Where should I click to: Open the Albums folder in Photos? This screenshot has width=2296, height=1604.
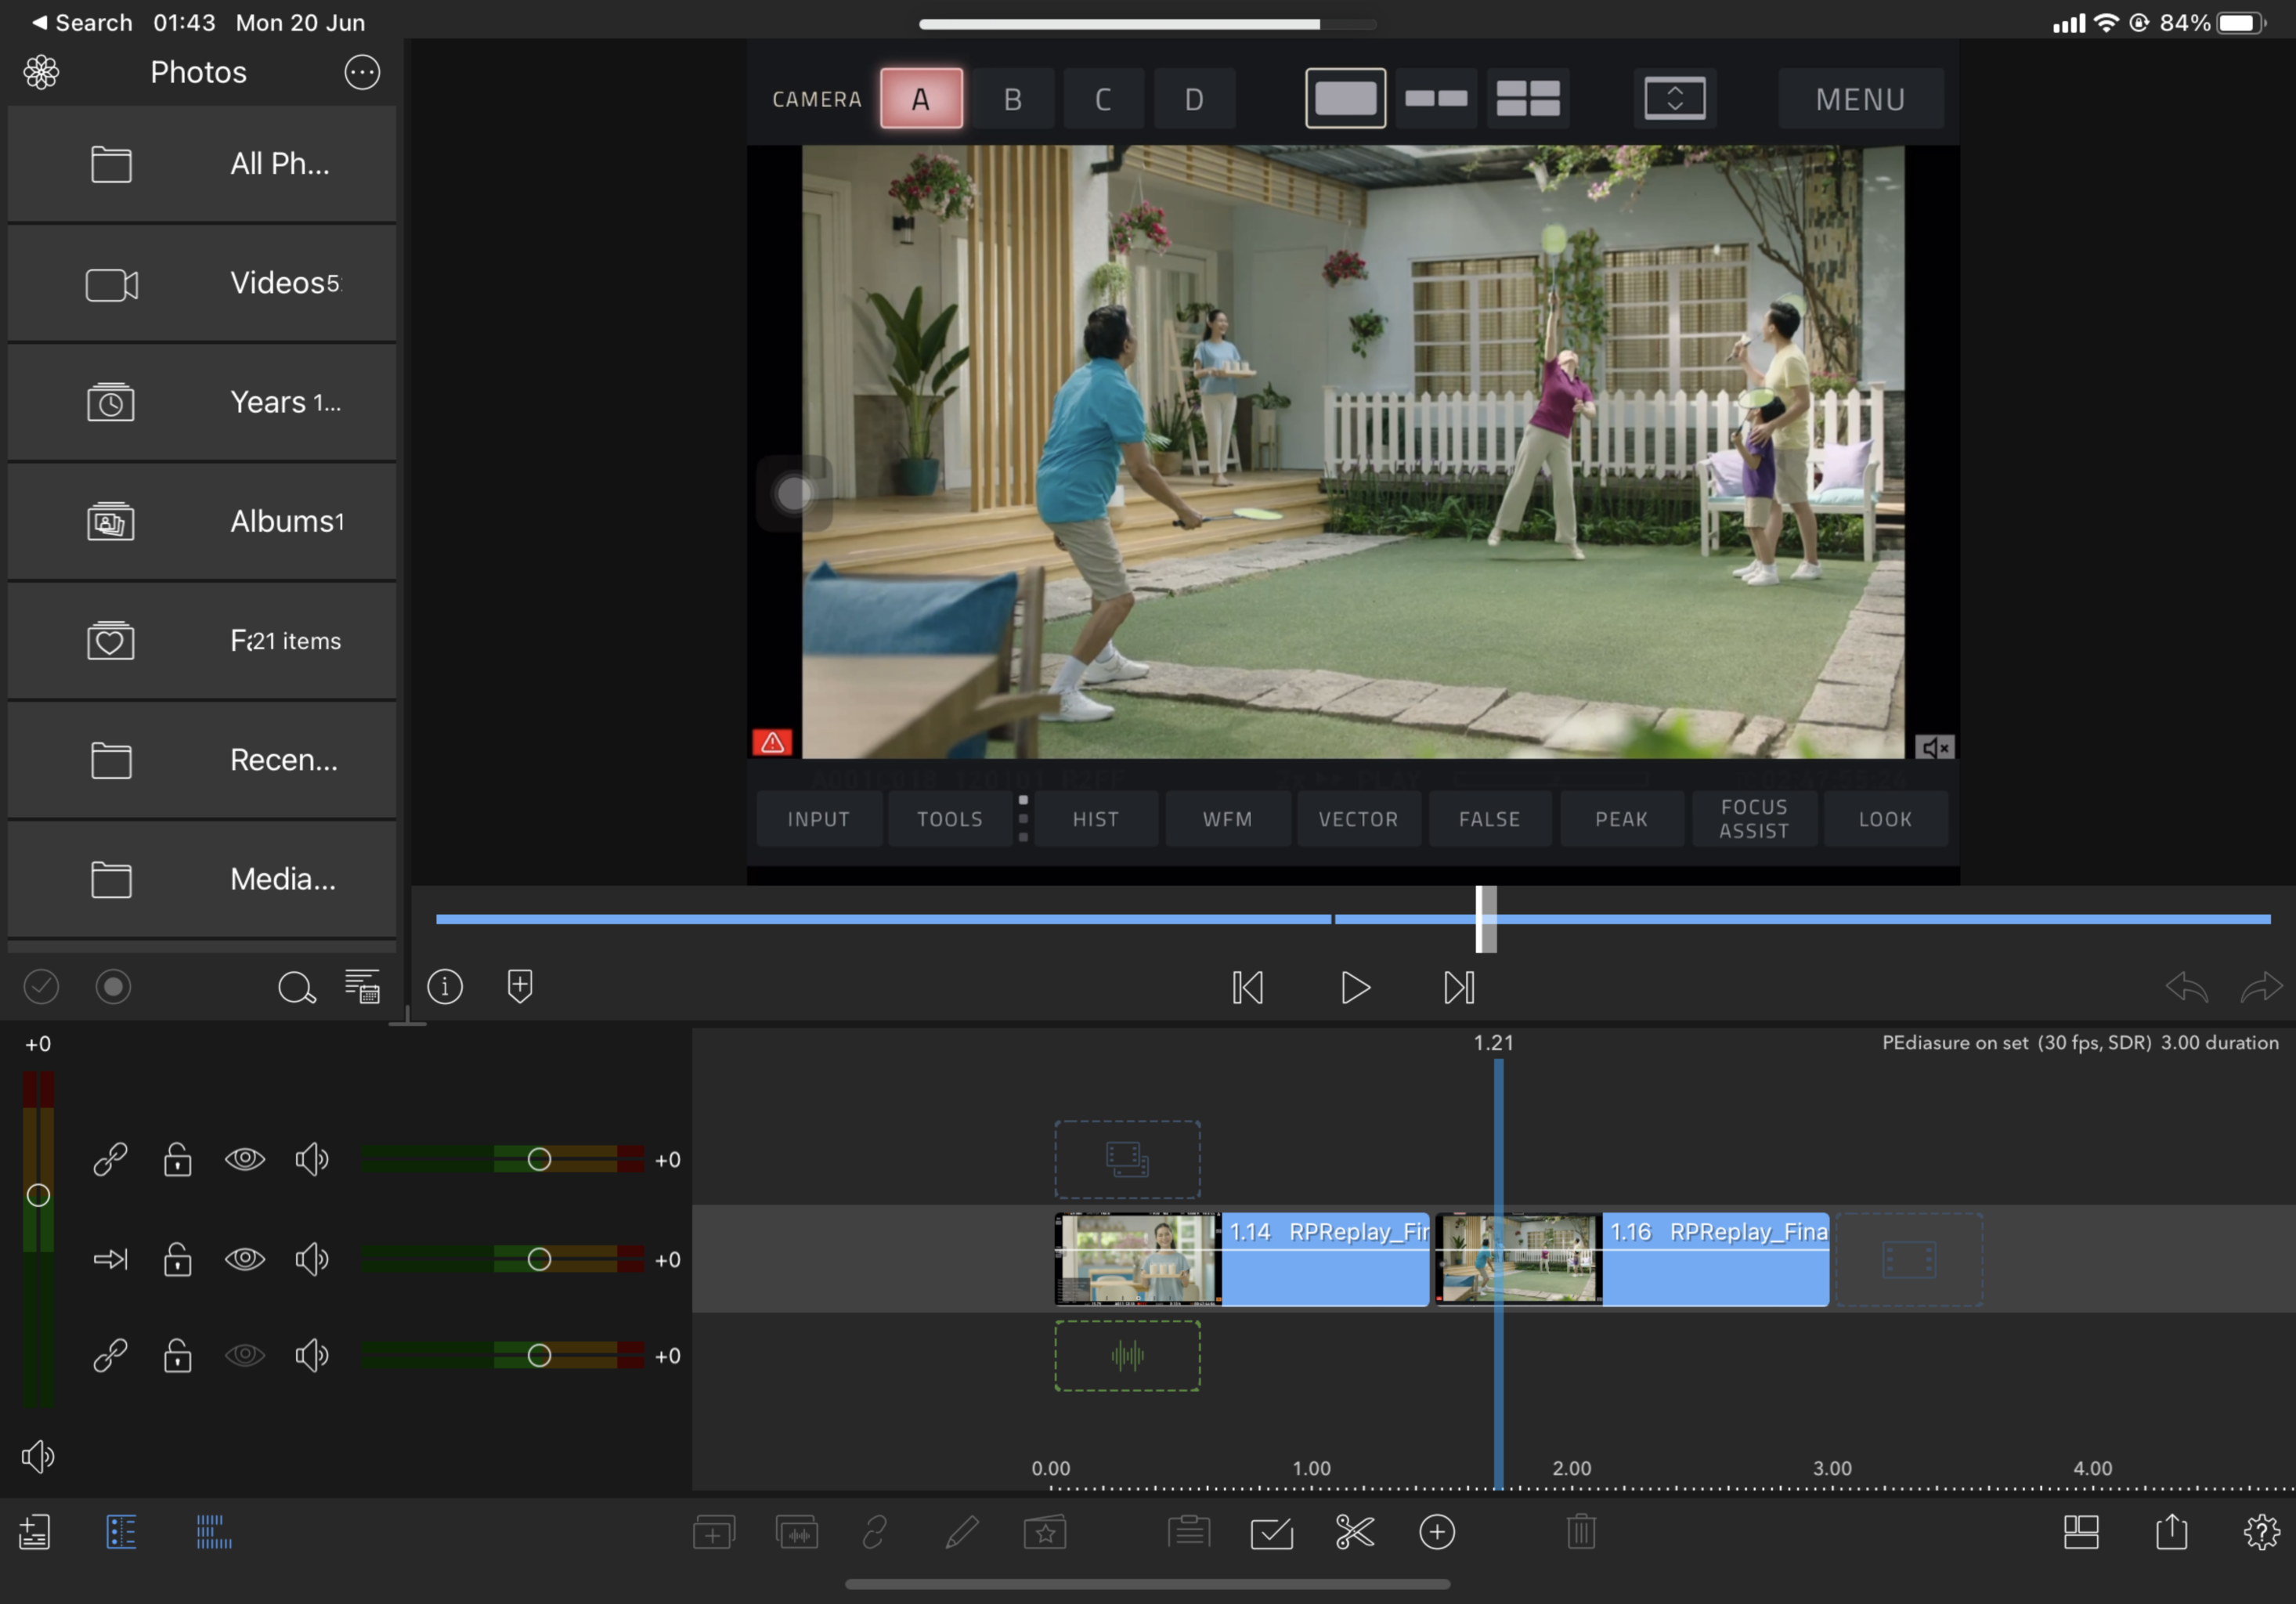(202, 521)
